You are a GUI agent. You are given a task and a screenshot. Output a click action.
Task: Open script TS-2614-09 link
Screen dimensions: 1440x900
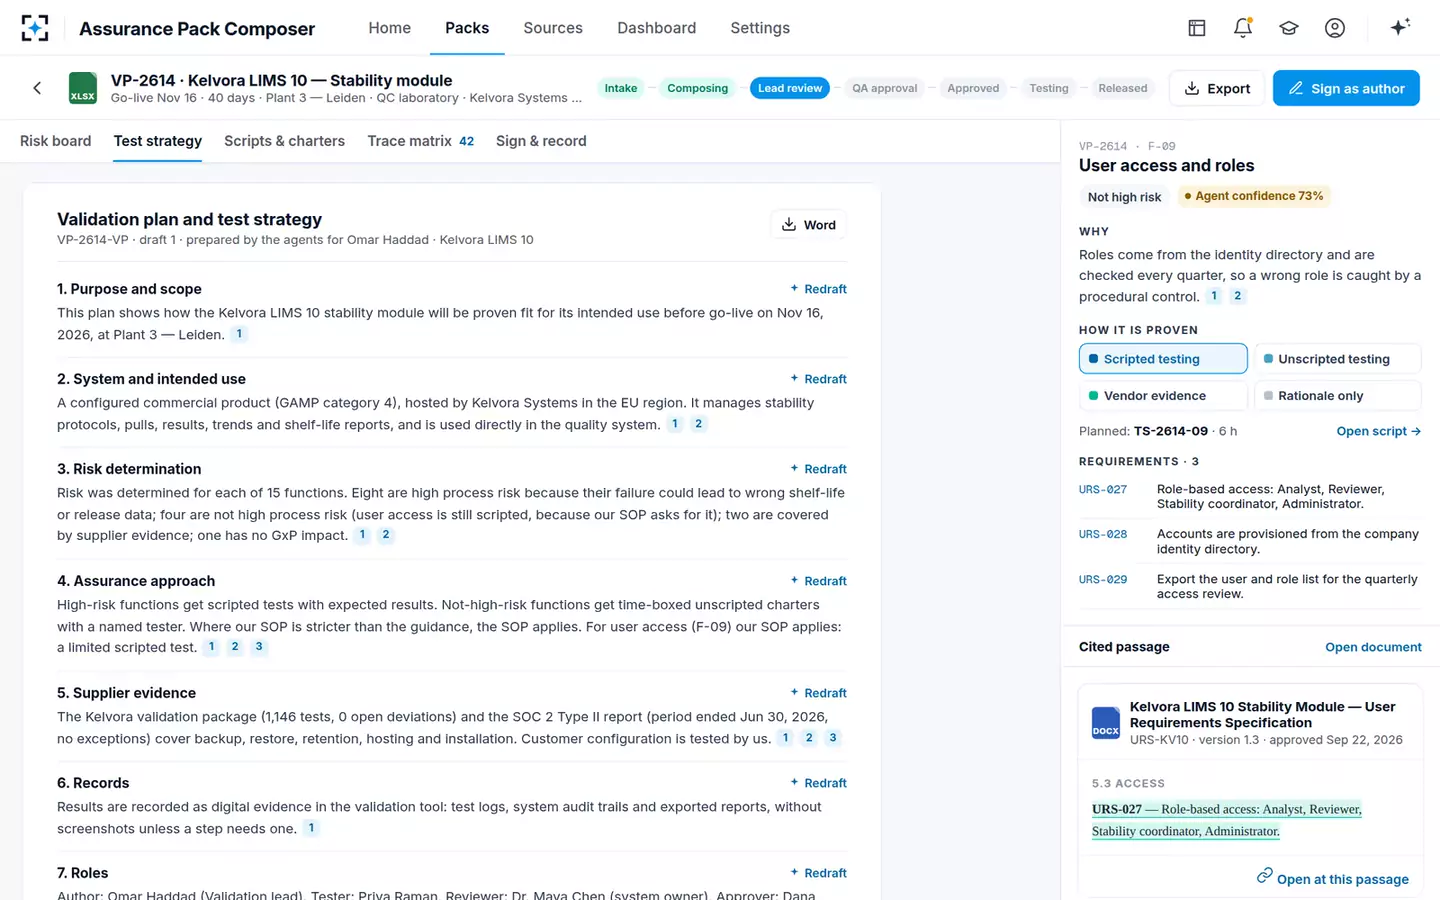coord(1379,431)
